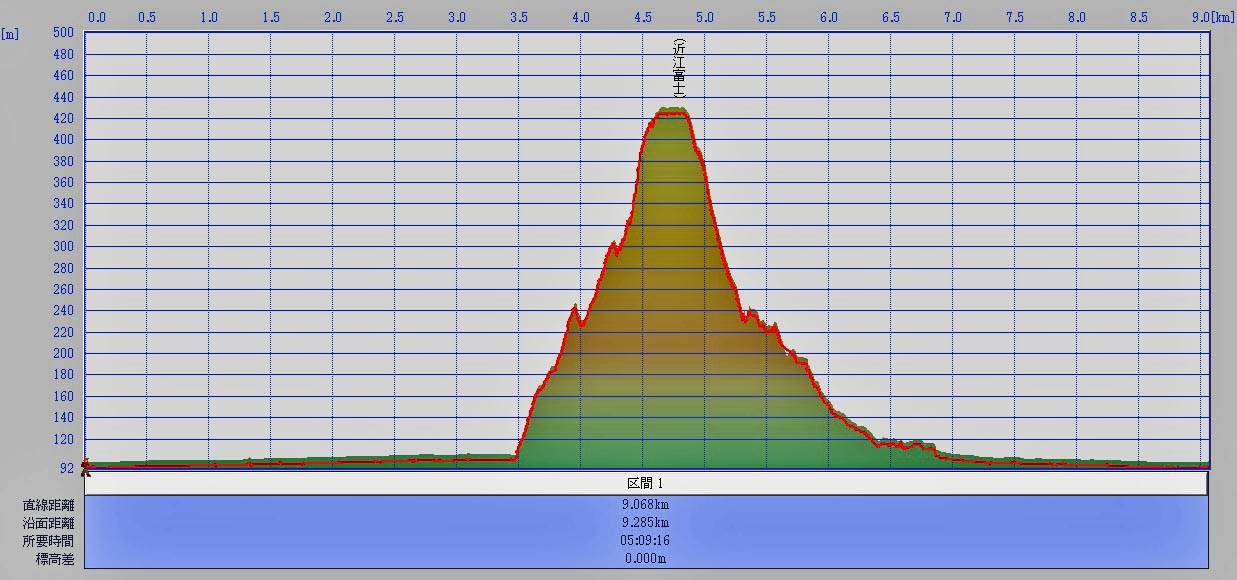This screenshot has width=1237, height=580.
Task: Select the 9.068km straight distance value
Action: 646,505
